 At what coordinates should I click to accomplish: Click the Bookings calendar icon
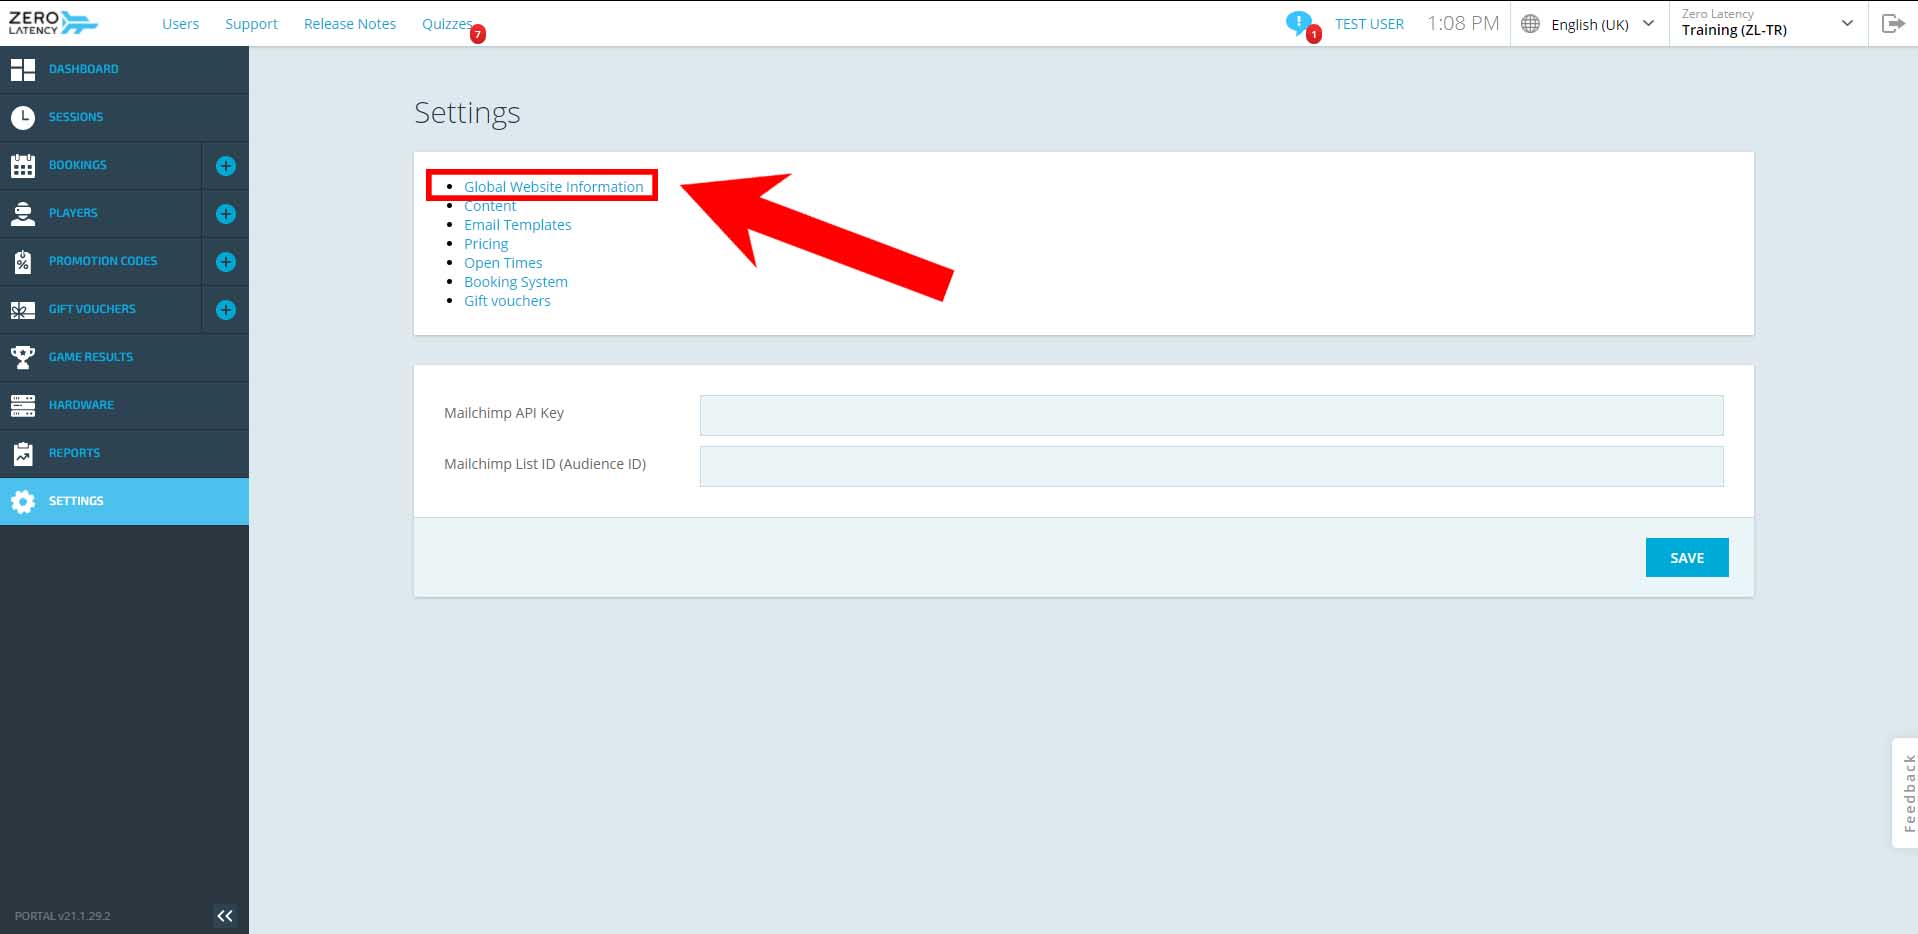(x=23, y=165)
